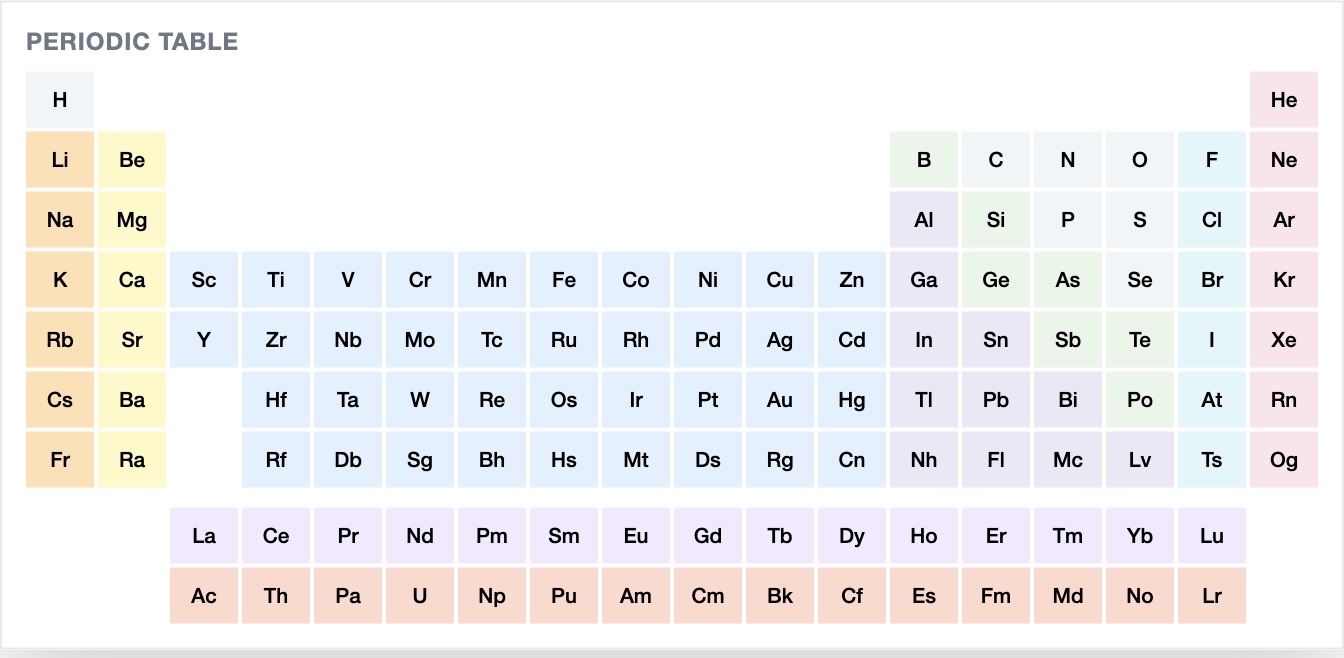1344x658 pixels.
Task: Choose the Fr element cell
Action: (60, 460)
